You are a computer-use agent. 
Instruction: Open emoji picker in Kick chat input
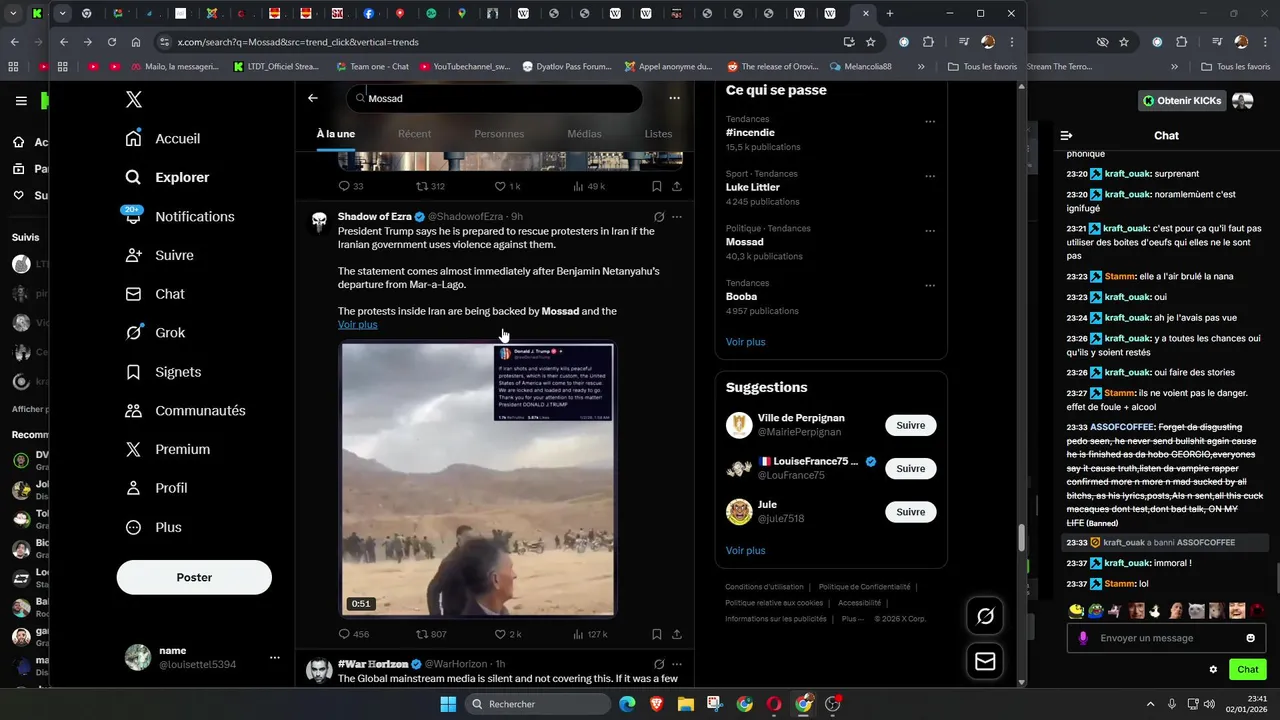(1250, 638)
